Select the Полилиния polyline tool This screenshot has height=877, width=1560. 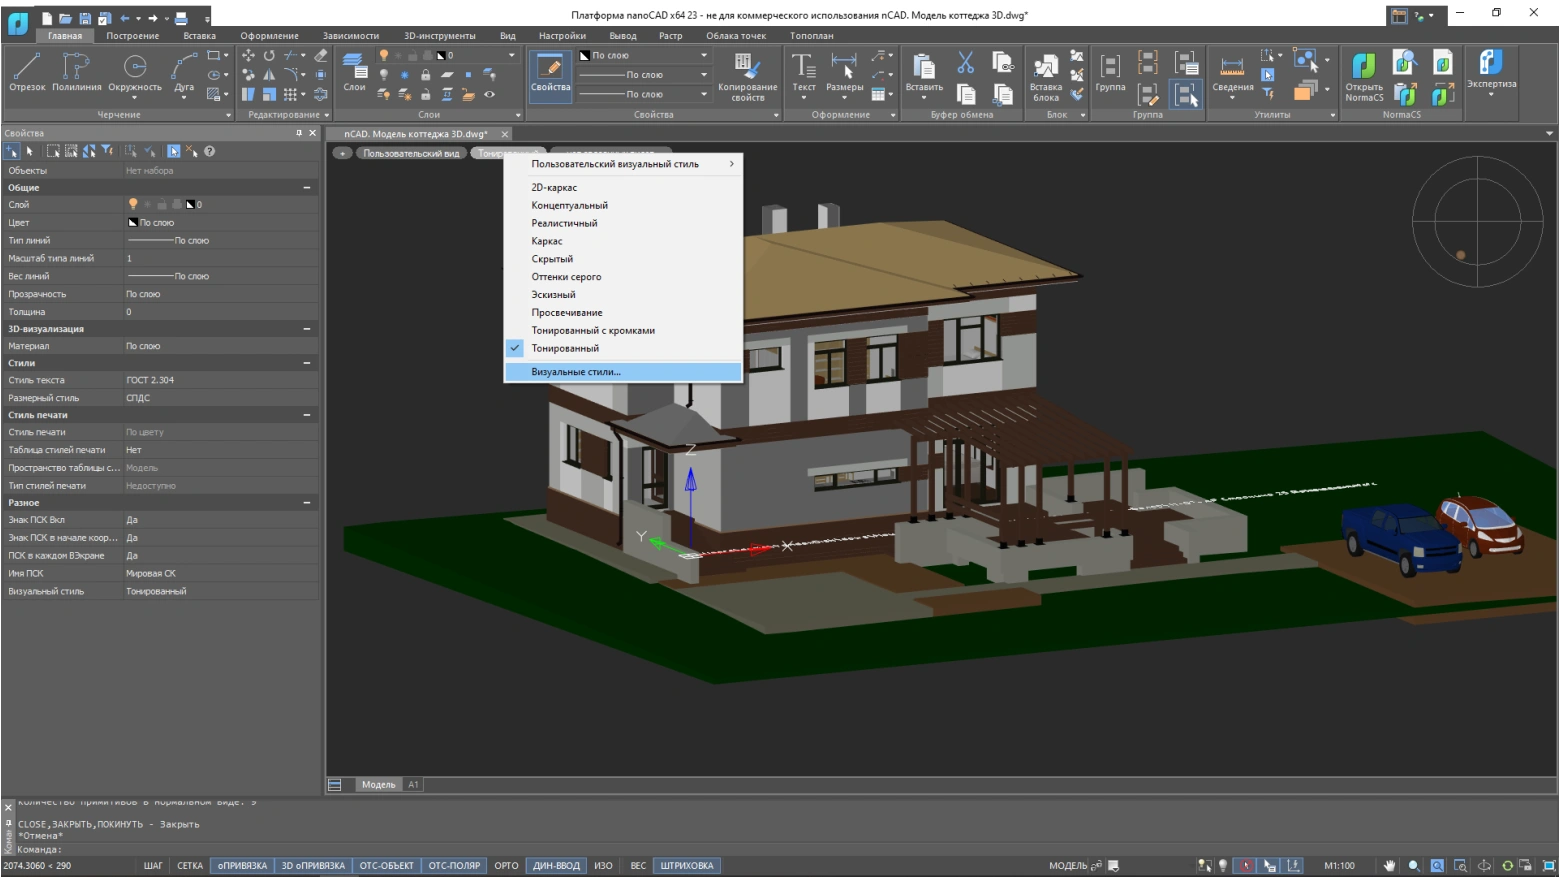click(76, 72)
